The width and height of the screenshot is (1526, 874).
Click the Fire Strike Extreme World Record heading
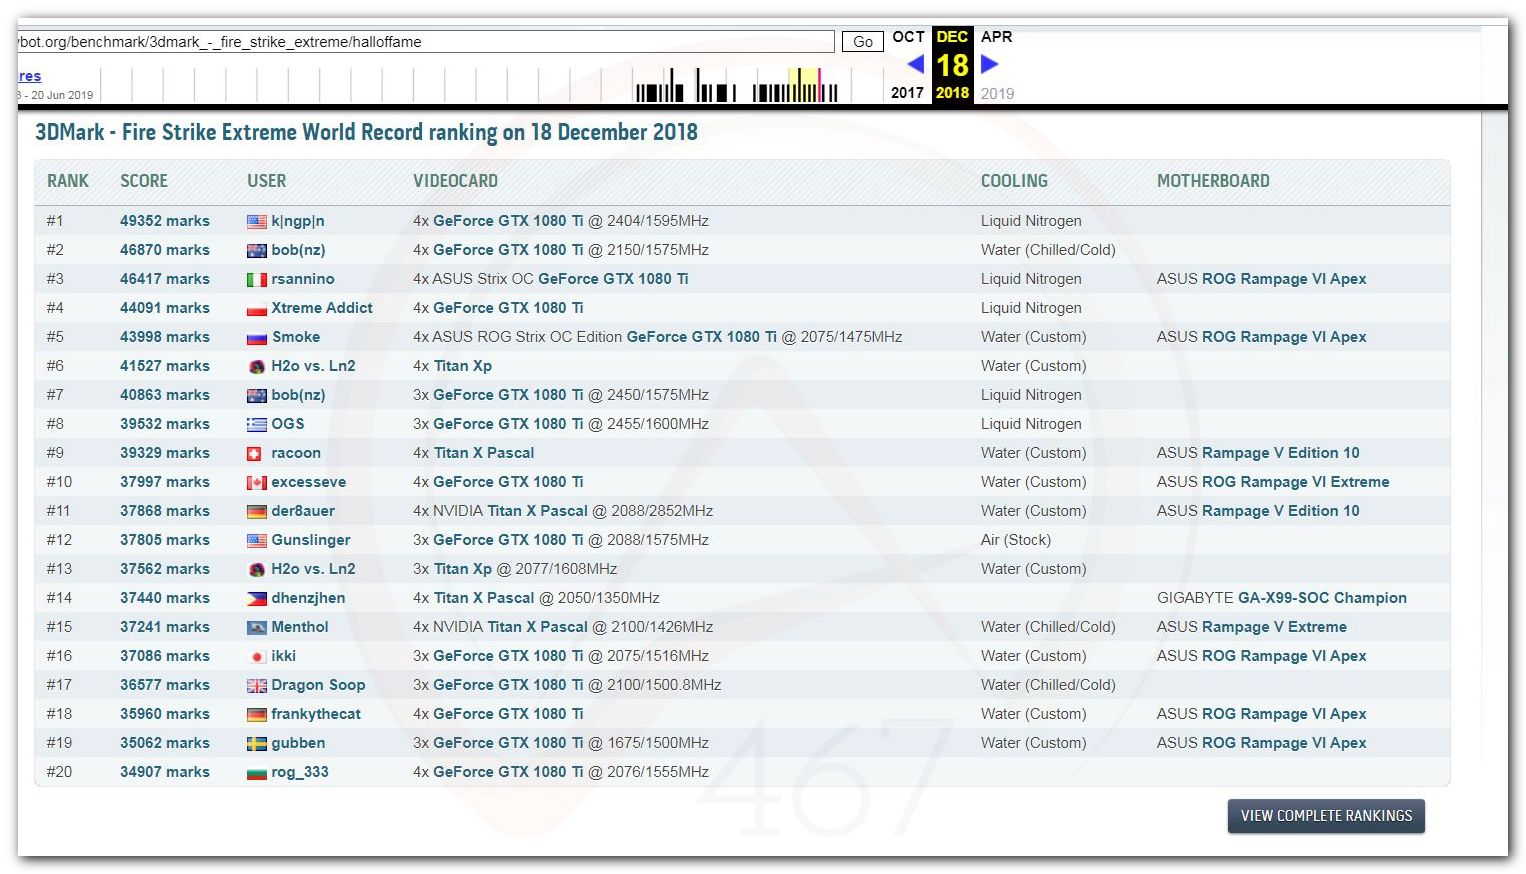(366, 132)
